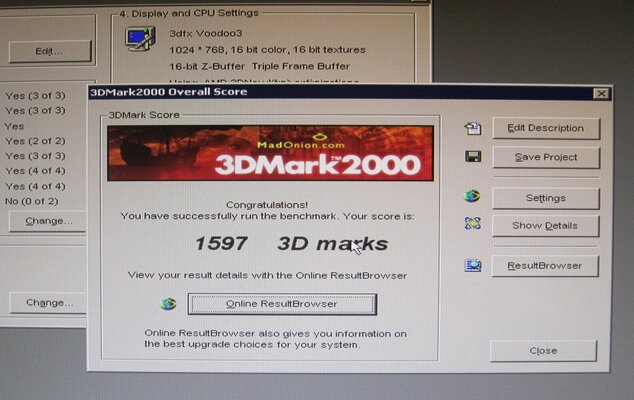Click the floppy disk icon beside Save Project

pyautogui.click(x=473, y=157)
